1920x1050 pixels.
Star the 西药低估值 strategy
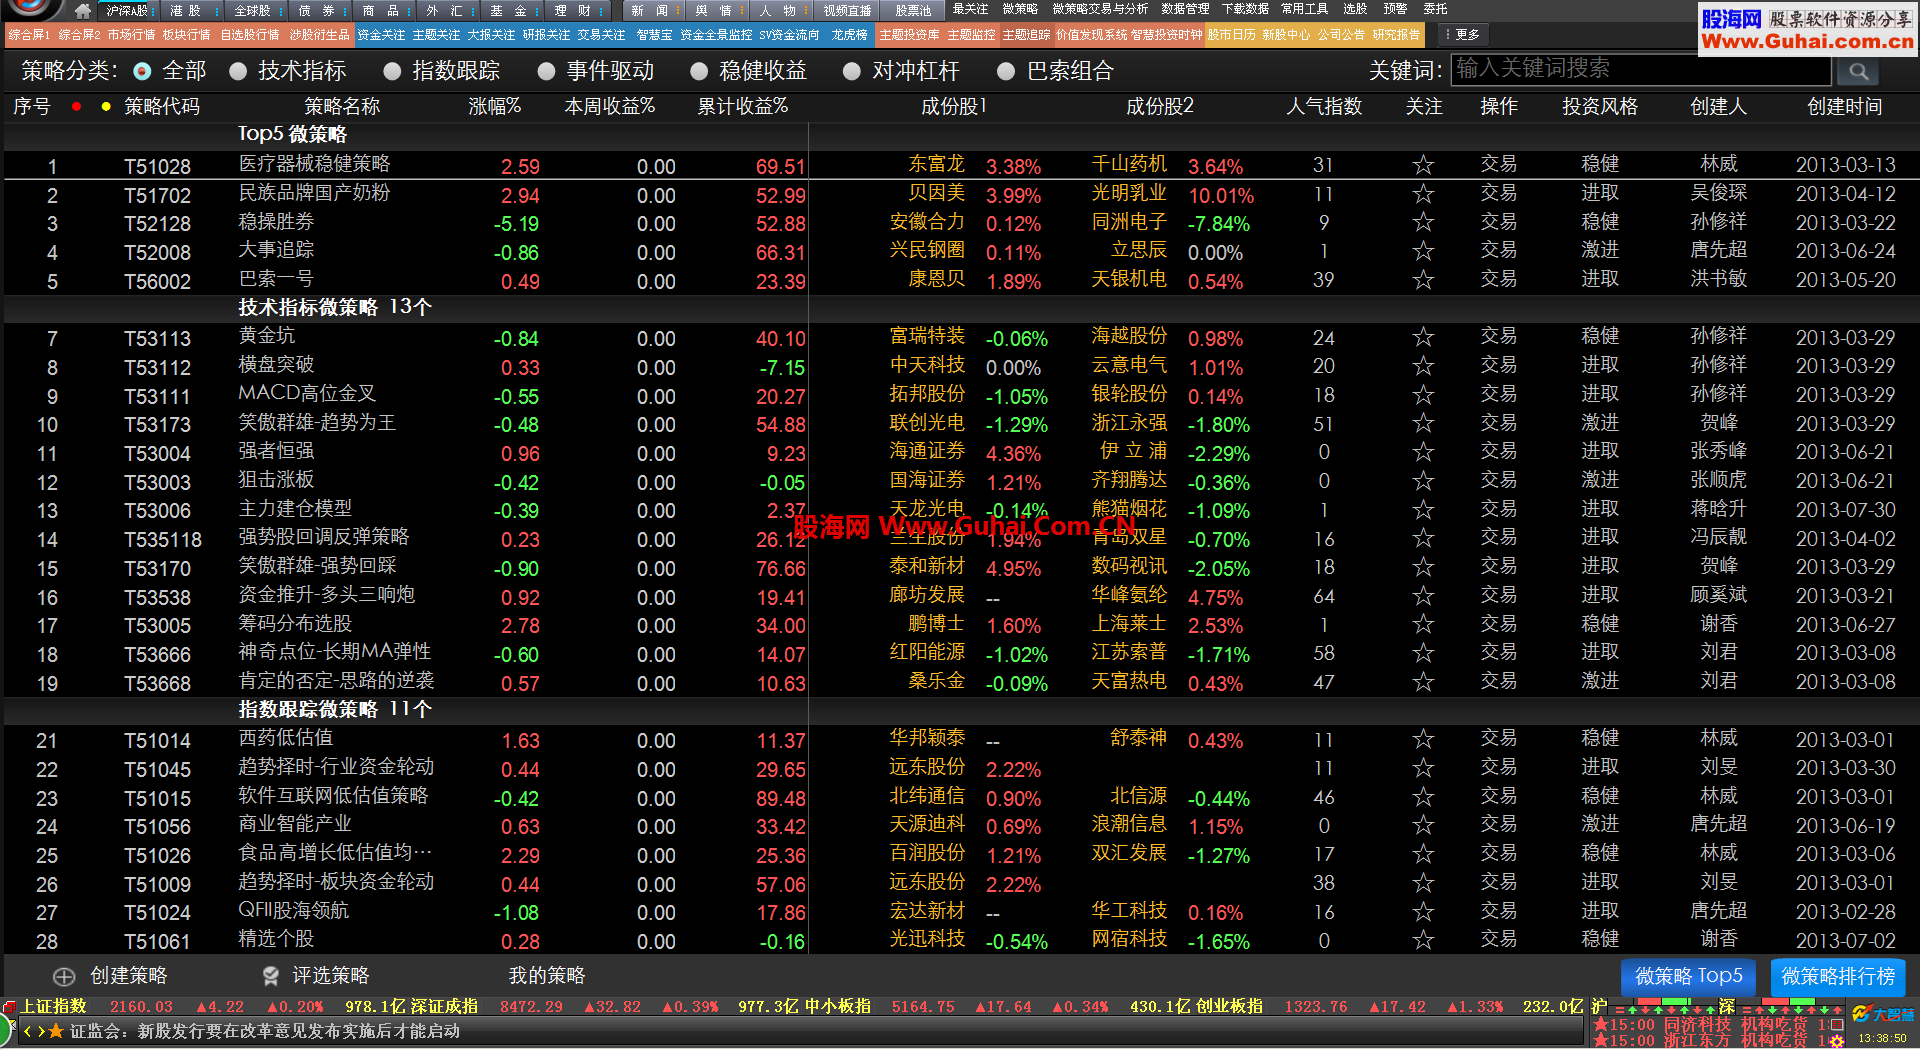click(1423, 739)
